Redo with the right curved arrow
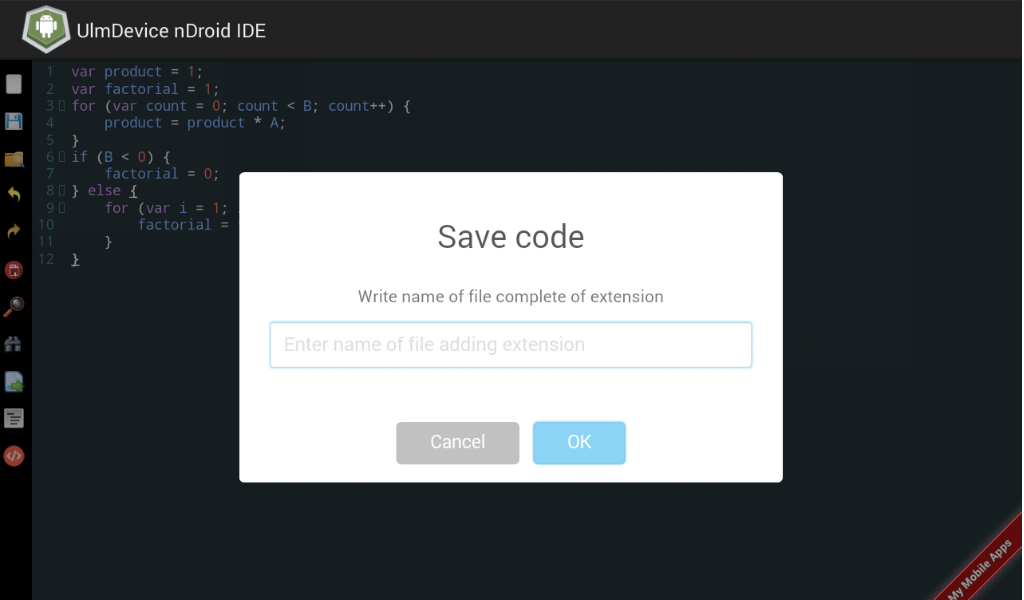 [x=14, y=231]
